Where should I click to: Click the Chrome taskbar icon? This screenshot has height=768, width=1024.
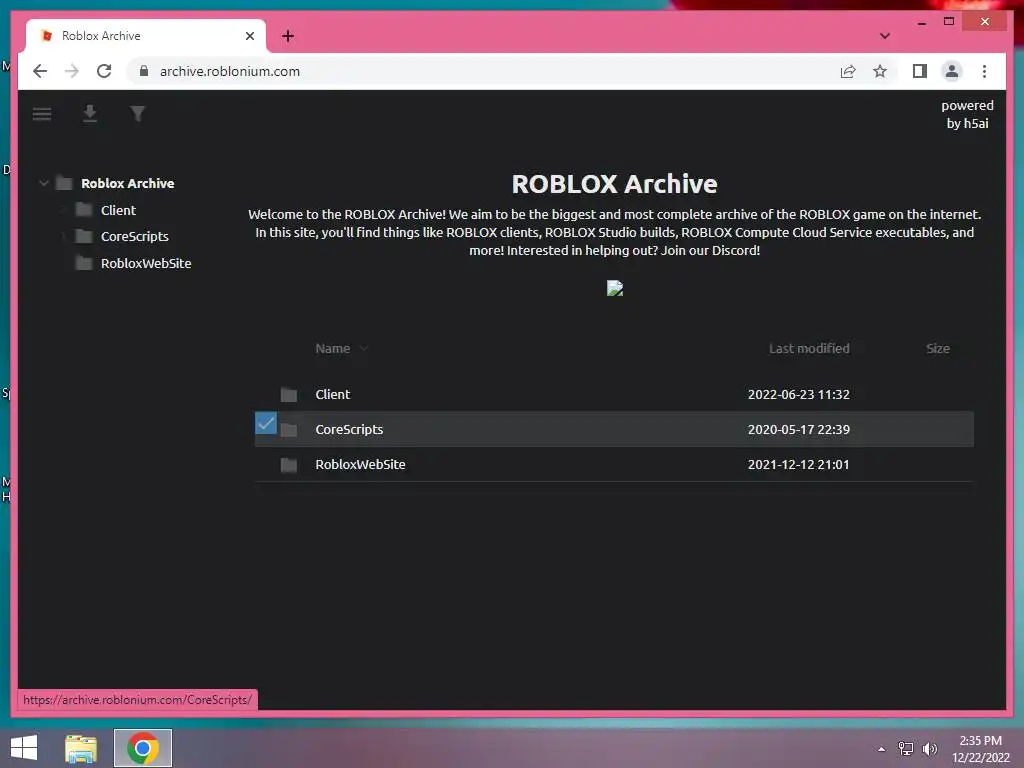coord(143,748)
